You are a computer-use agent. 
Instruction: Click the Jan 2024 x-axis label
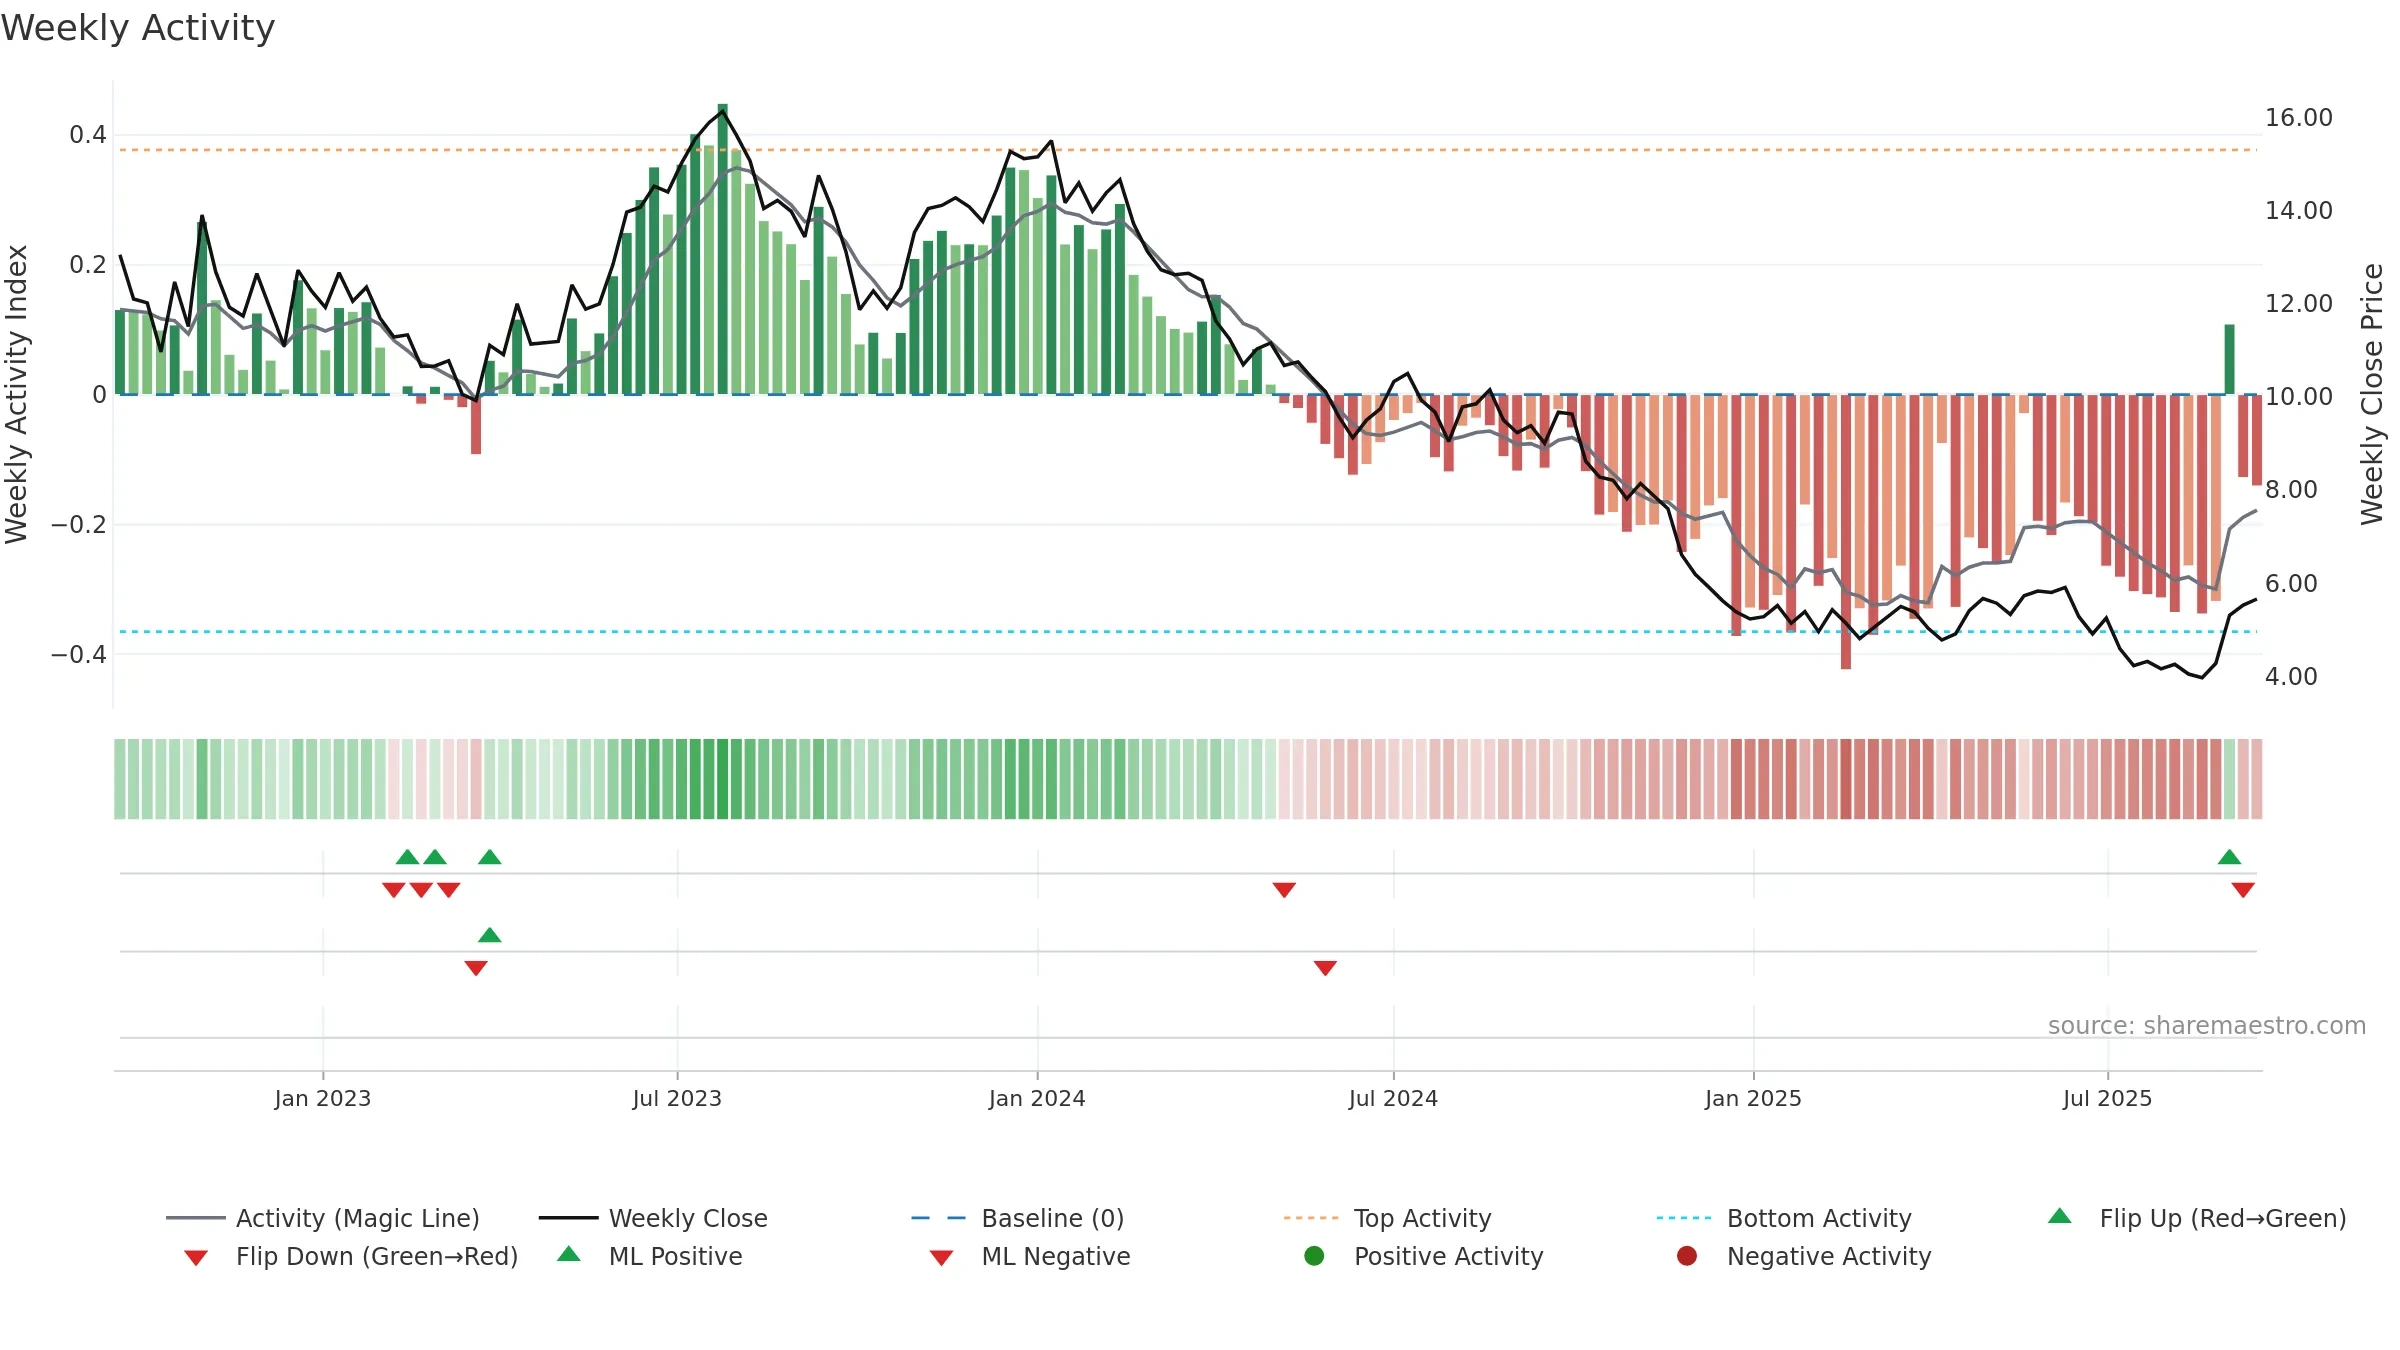click(x=1037, y=1099)
